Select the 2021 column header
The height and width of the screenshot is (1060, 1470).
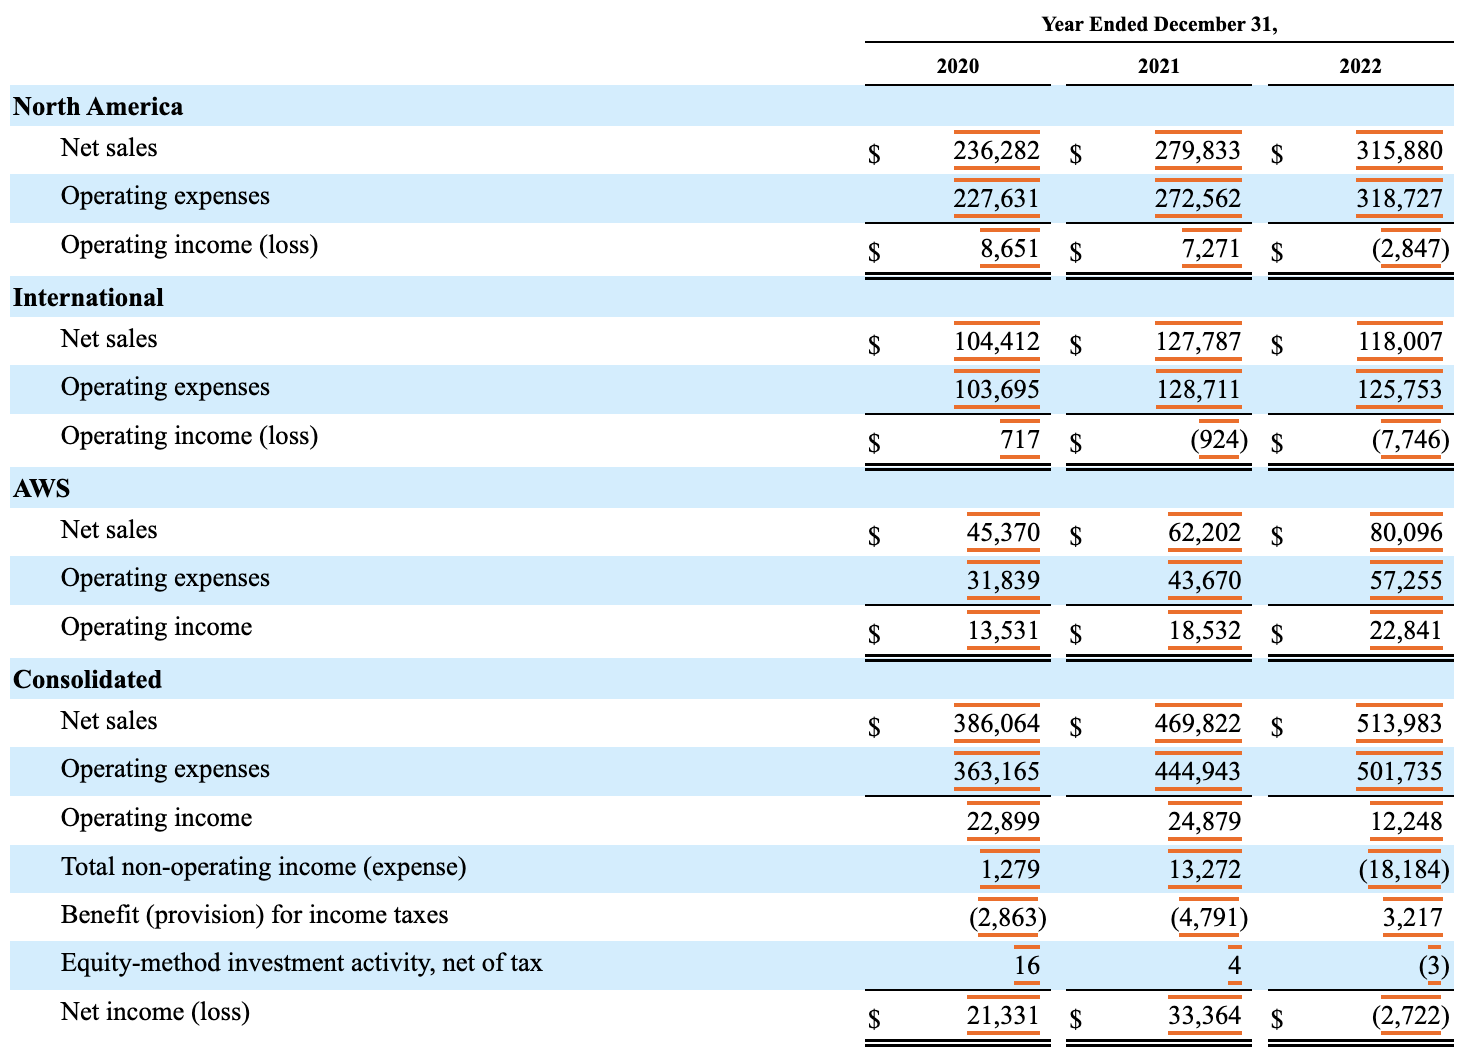(x=1159, y=66)
